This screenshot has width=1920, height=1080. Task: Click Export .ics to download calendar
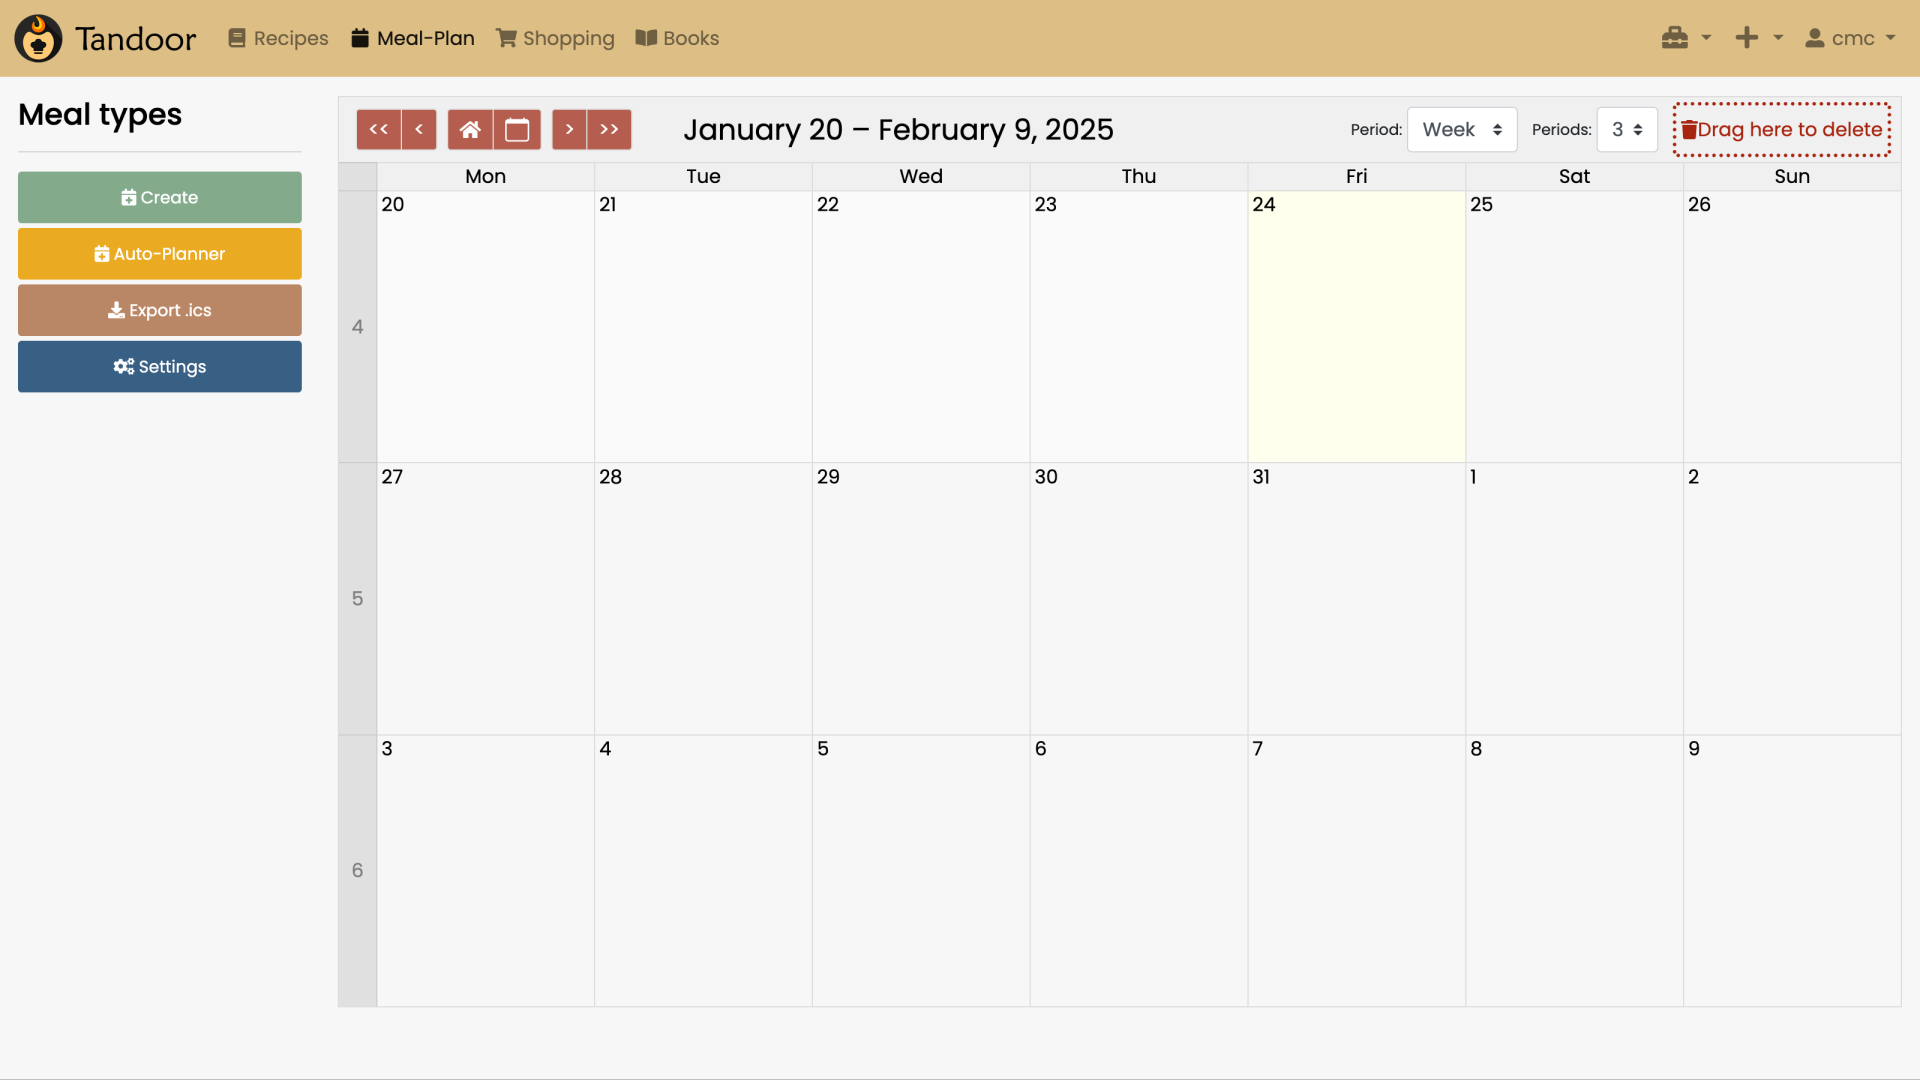coord(159,310)
